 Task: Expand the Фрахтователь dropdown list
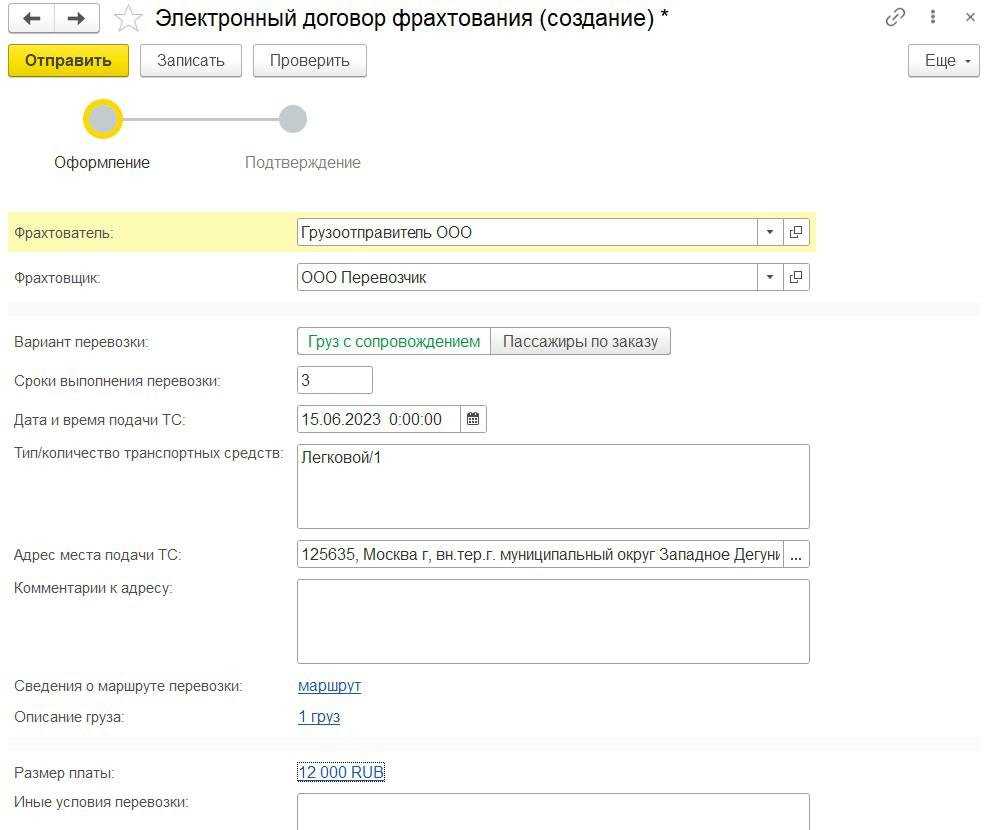coord(769,232)
